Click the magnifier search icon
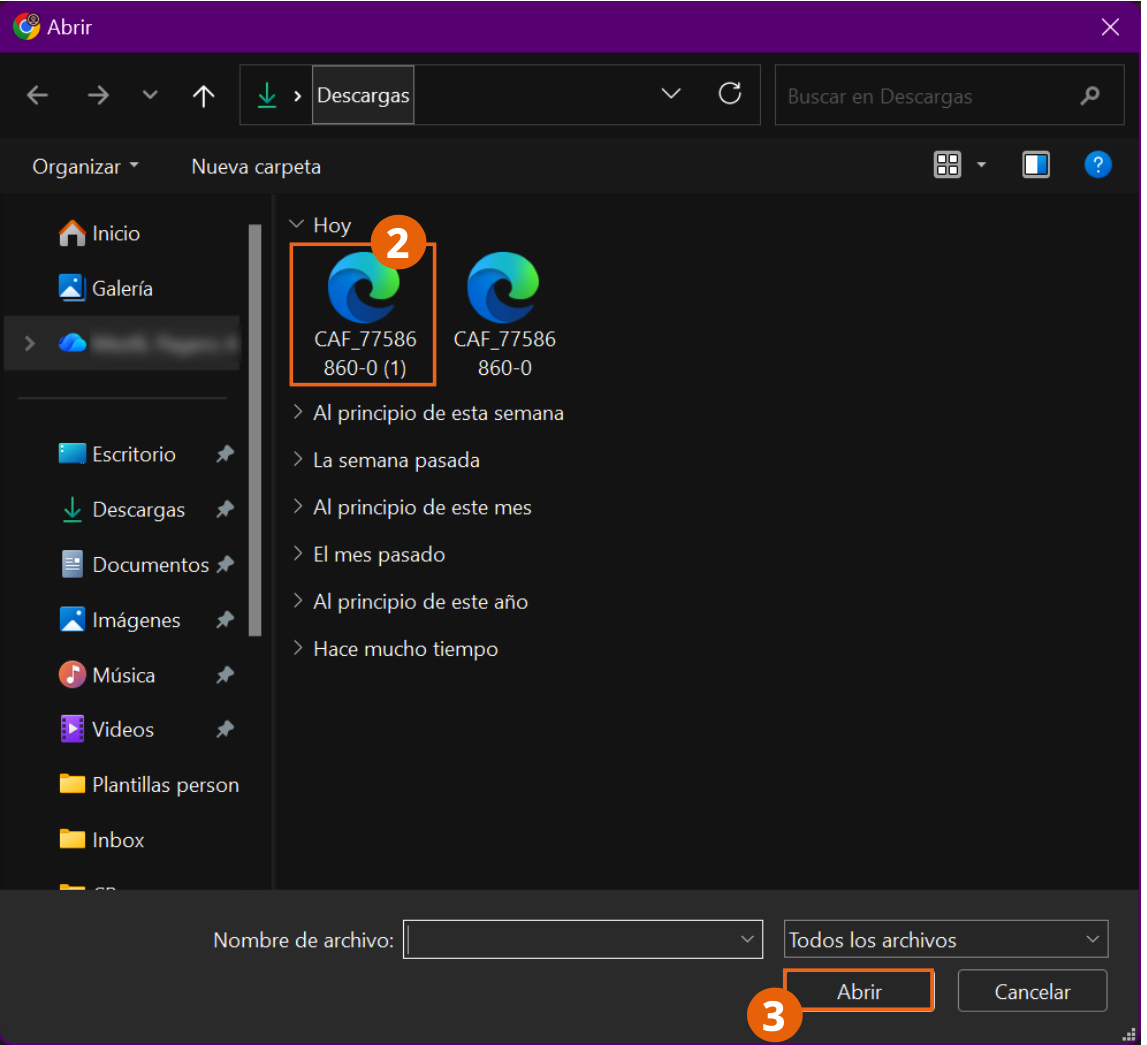Screen dimensions: 1147x1045 pos(1089,96)
